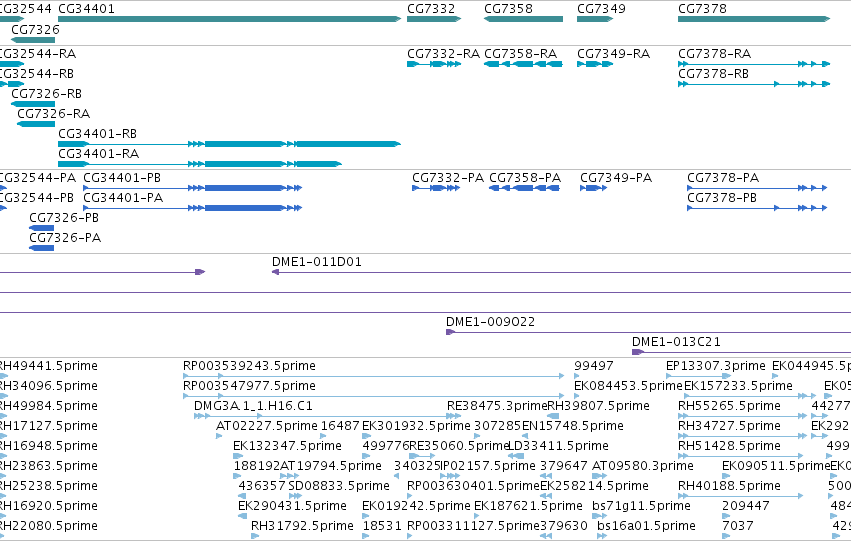Click EST RH39807.5prime

click(599, 406)
